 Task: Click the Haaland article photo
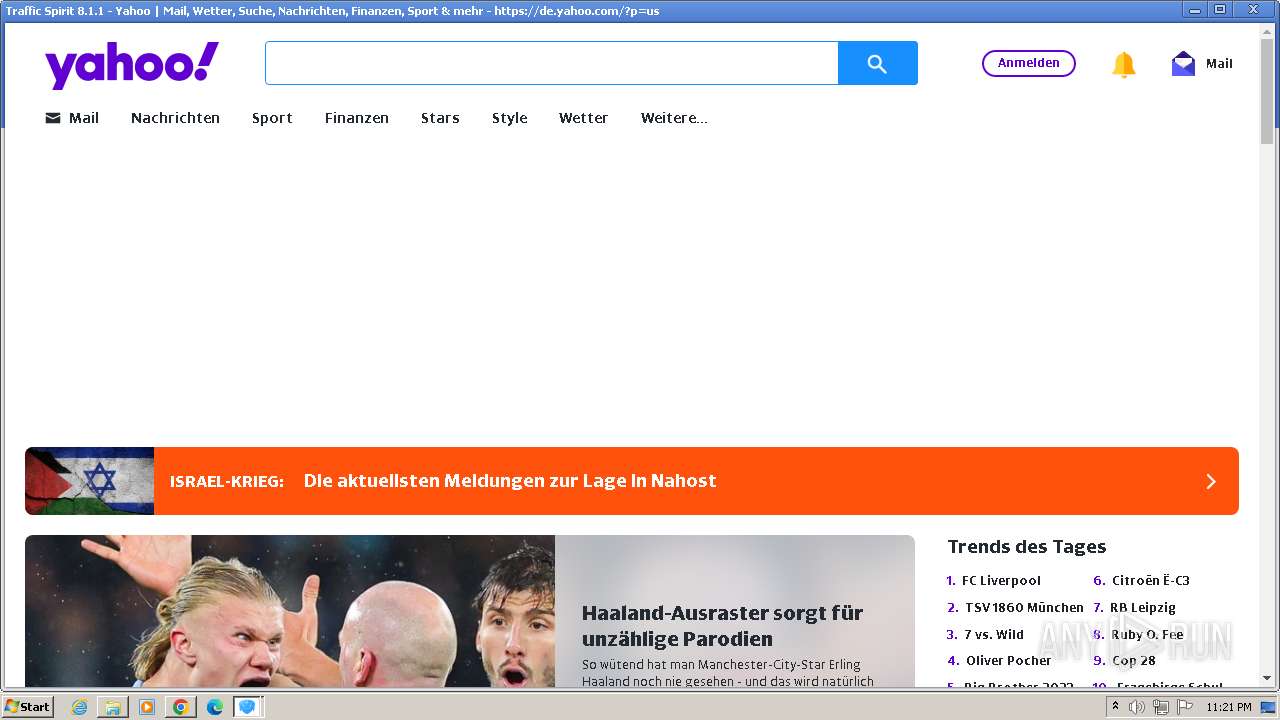(290, 612)
